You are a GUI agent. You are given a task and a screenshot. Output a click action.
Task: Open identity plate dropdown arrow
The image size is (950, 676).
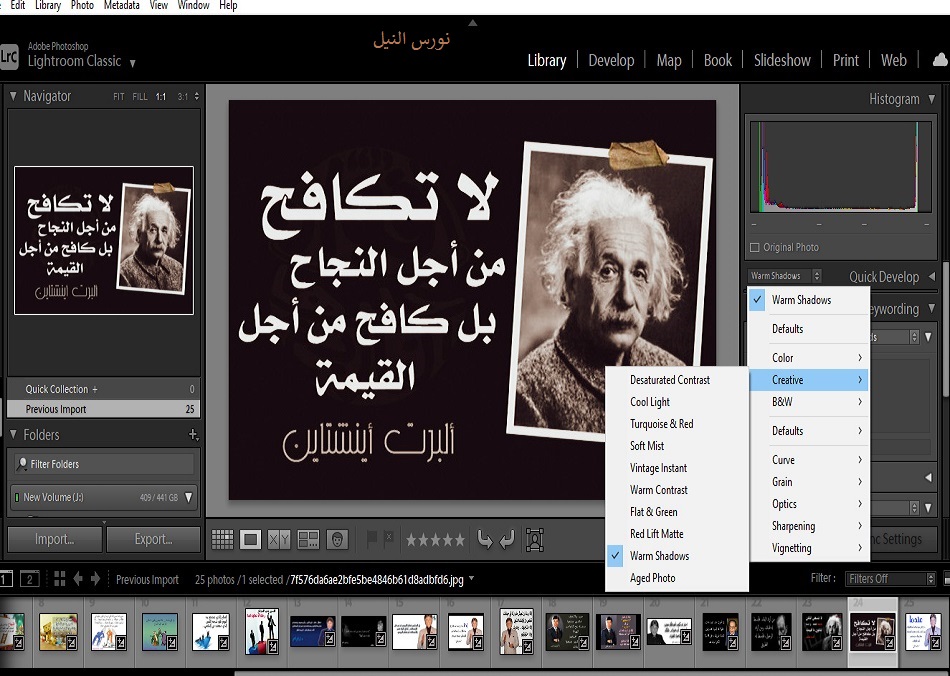coord(132,63)
